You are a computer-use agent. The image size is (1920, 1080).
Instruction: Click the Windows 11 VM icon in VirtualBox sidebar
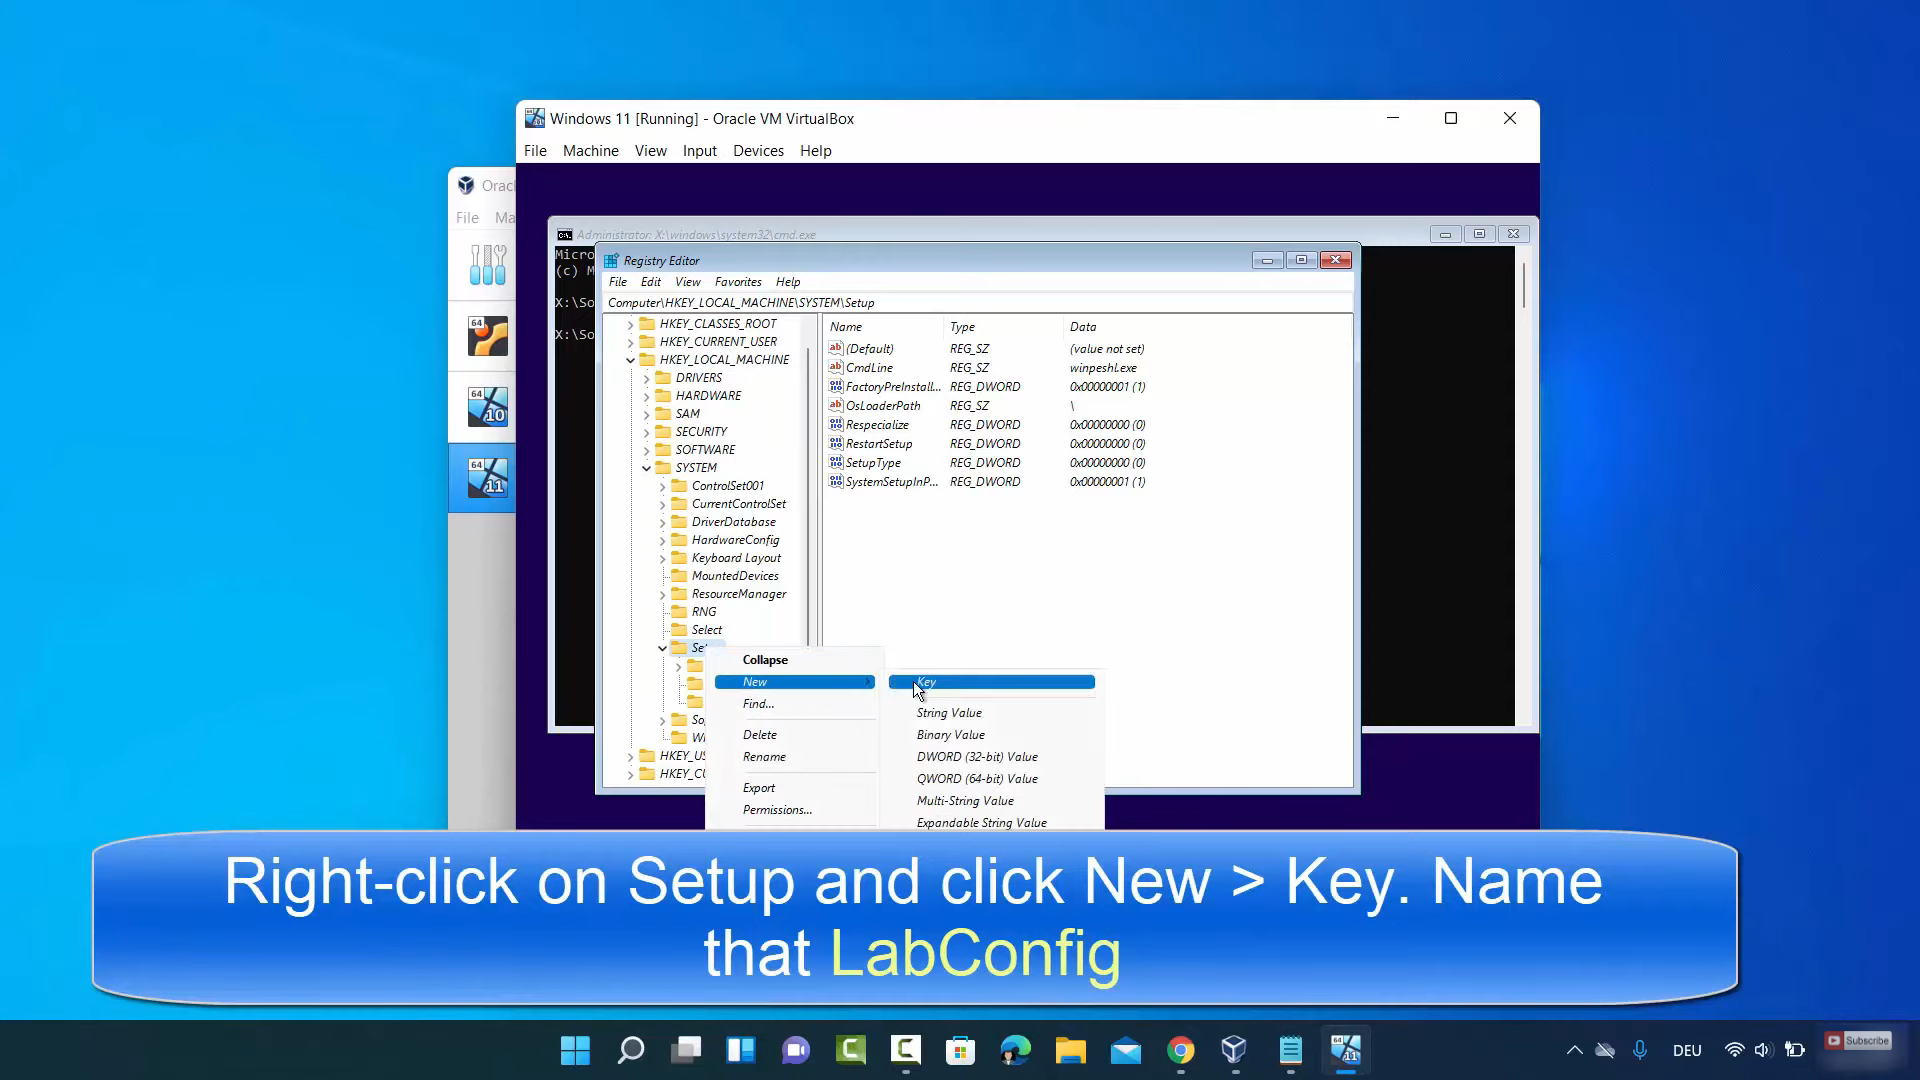click(488, 478)
